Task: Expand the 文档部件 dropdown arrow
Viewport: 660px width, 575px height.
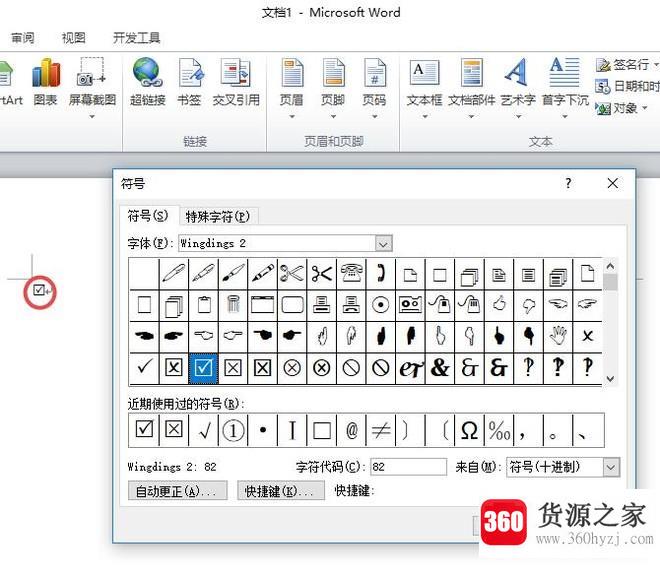Action: pyautogui.click(x=471, y=117)
